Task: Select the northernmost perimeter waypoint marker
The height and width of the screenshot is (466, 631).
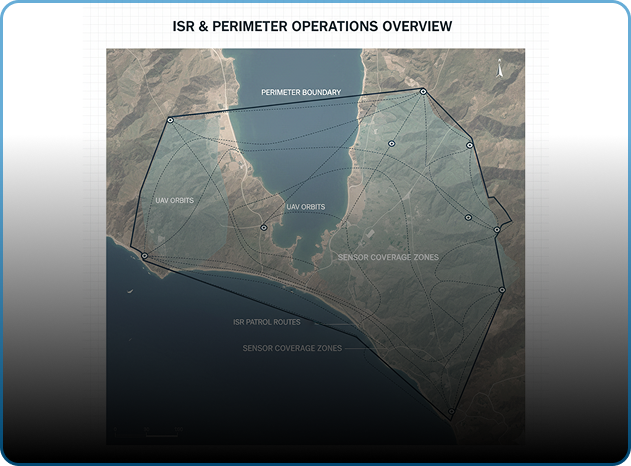Action: (423, 92)
